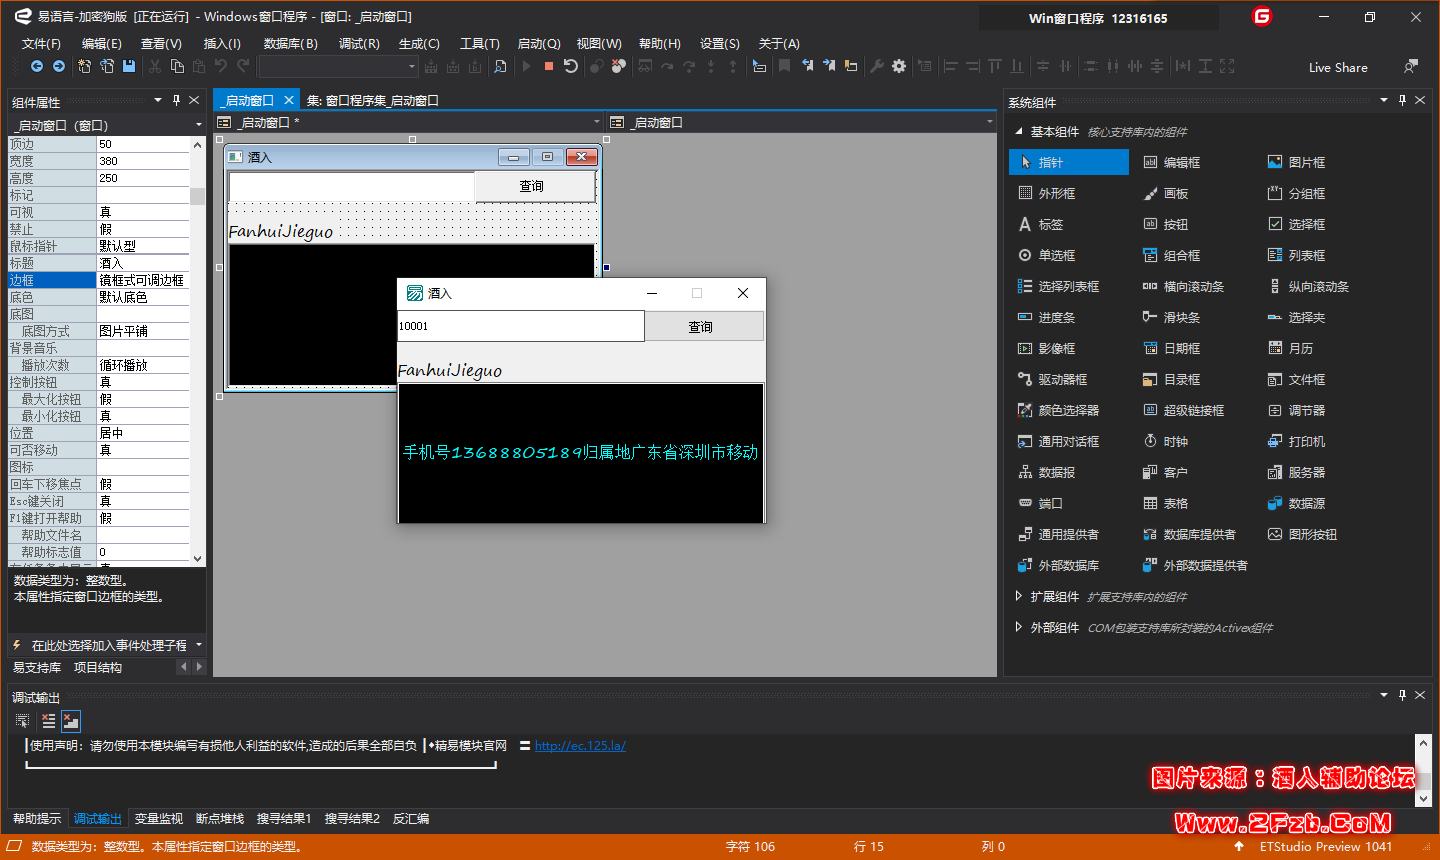
Task: Open the 帮助(H) menu
Action: click(660, 43)
